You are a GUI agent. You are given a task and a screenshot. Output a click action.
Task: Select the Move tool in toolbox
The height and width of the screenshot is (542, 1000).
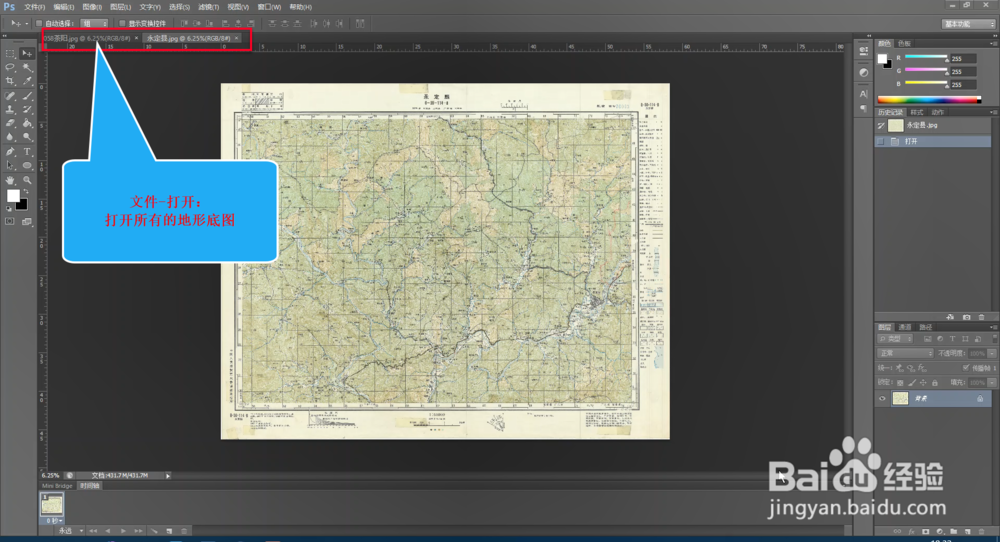(27, 54)
